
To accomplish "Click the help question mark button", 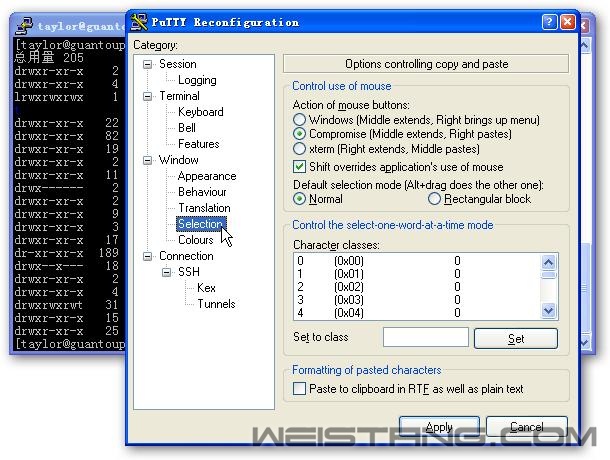I will [549, 22].
